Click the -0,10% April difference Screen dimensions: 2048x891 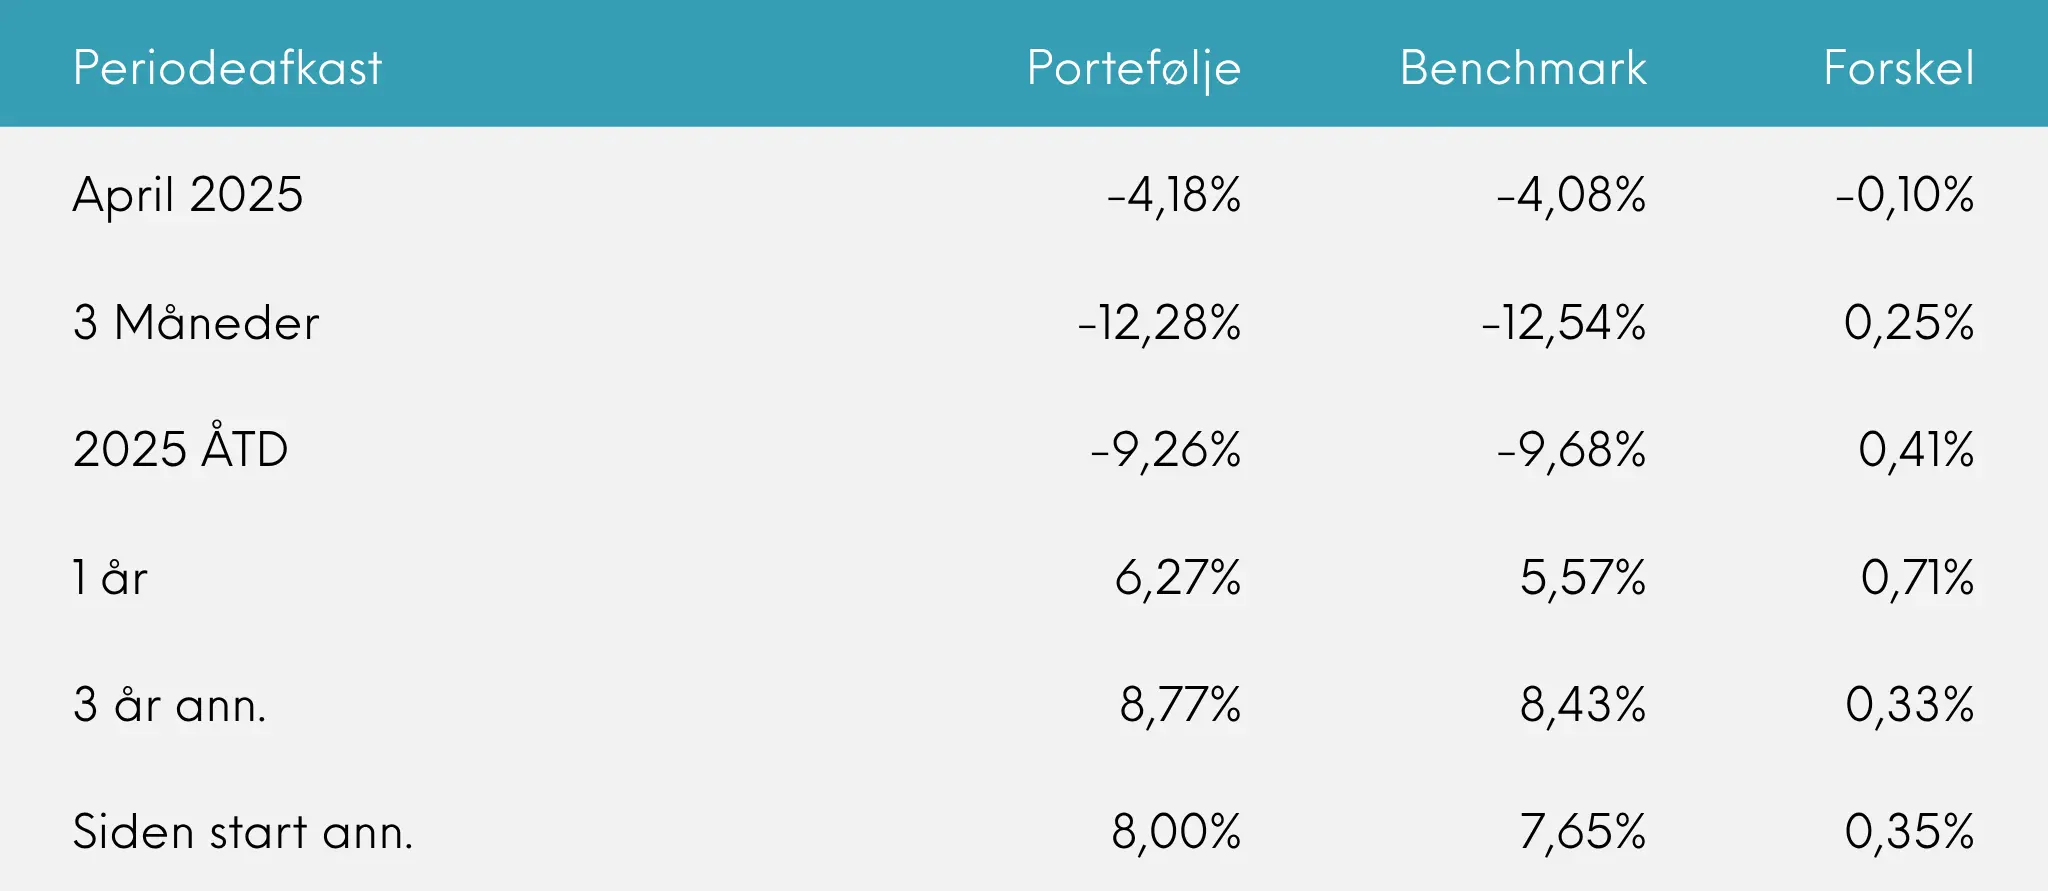click(x=1905, y=196)
